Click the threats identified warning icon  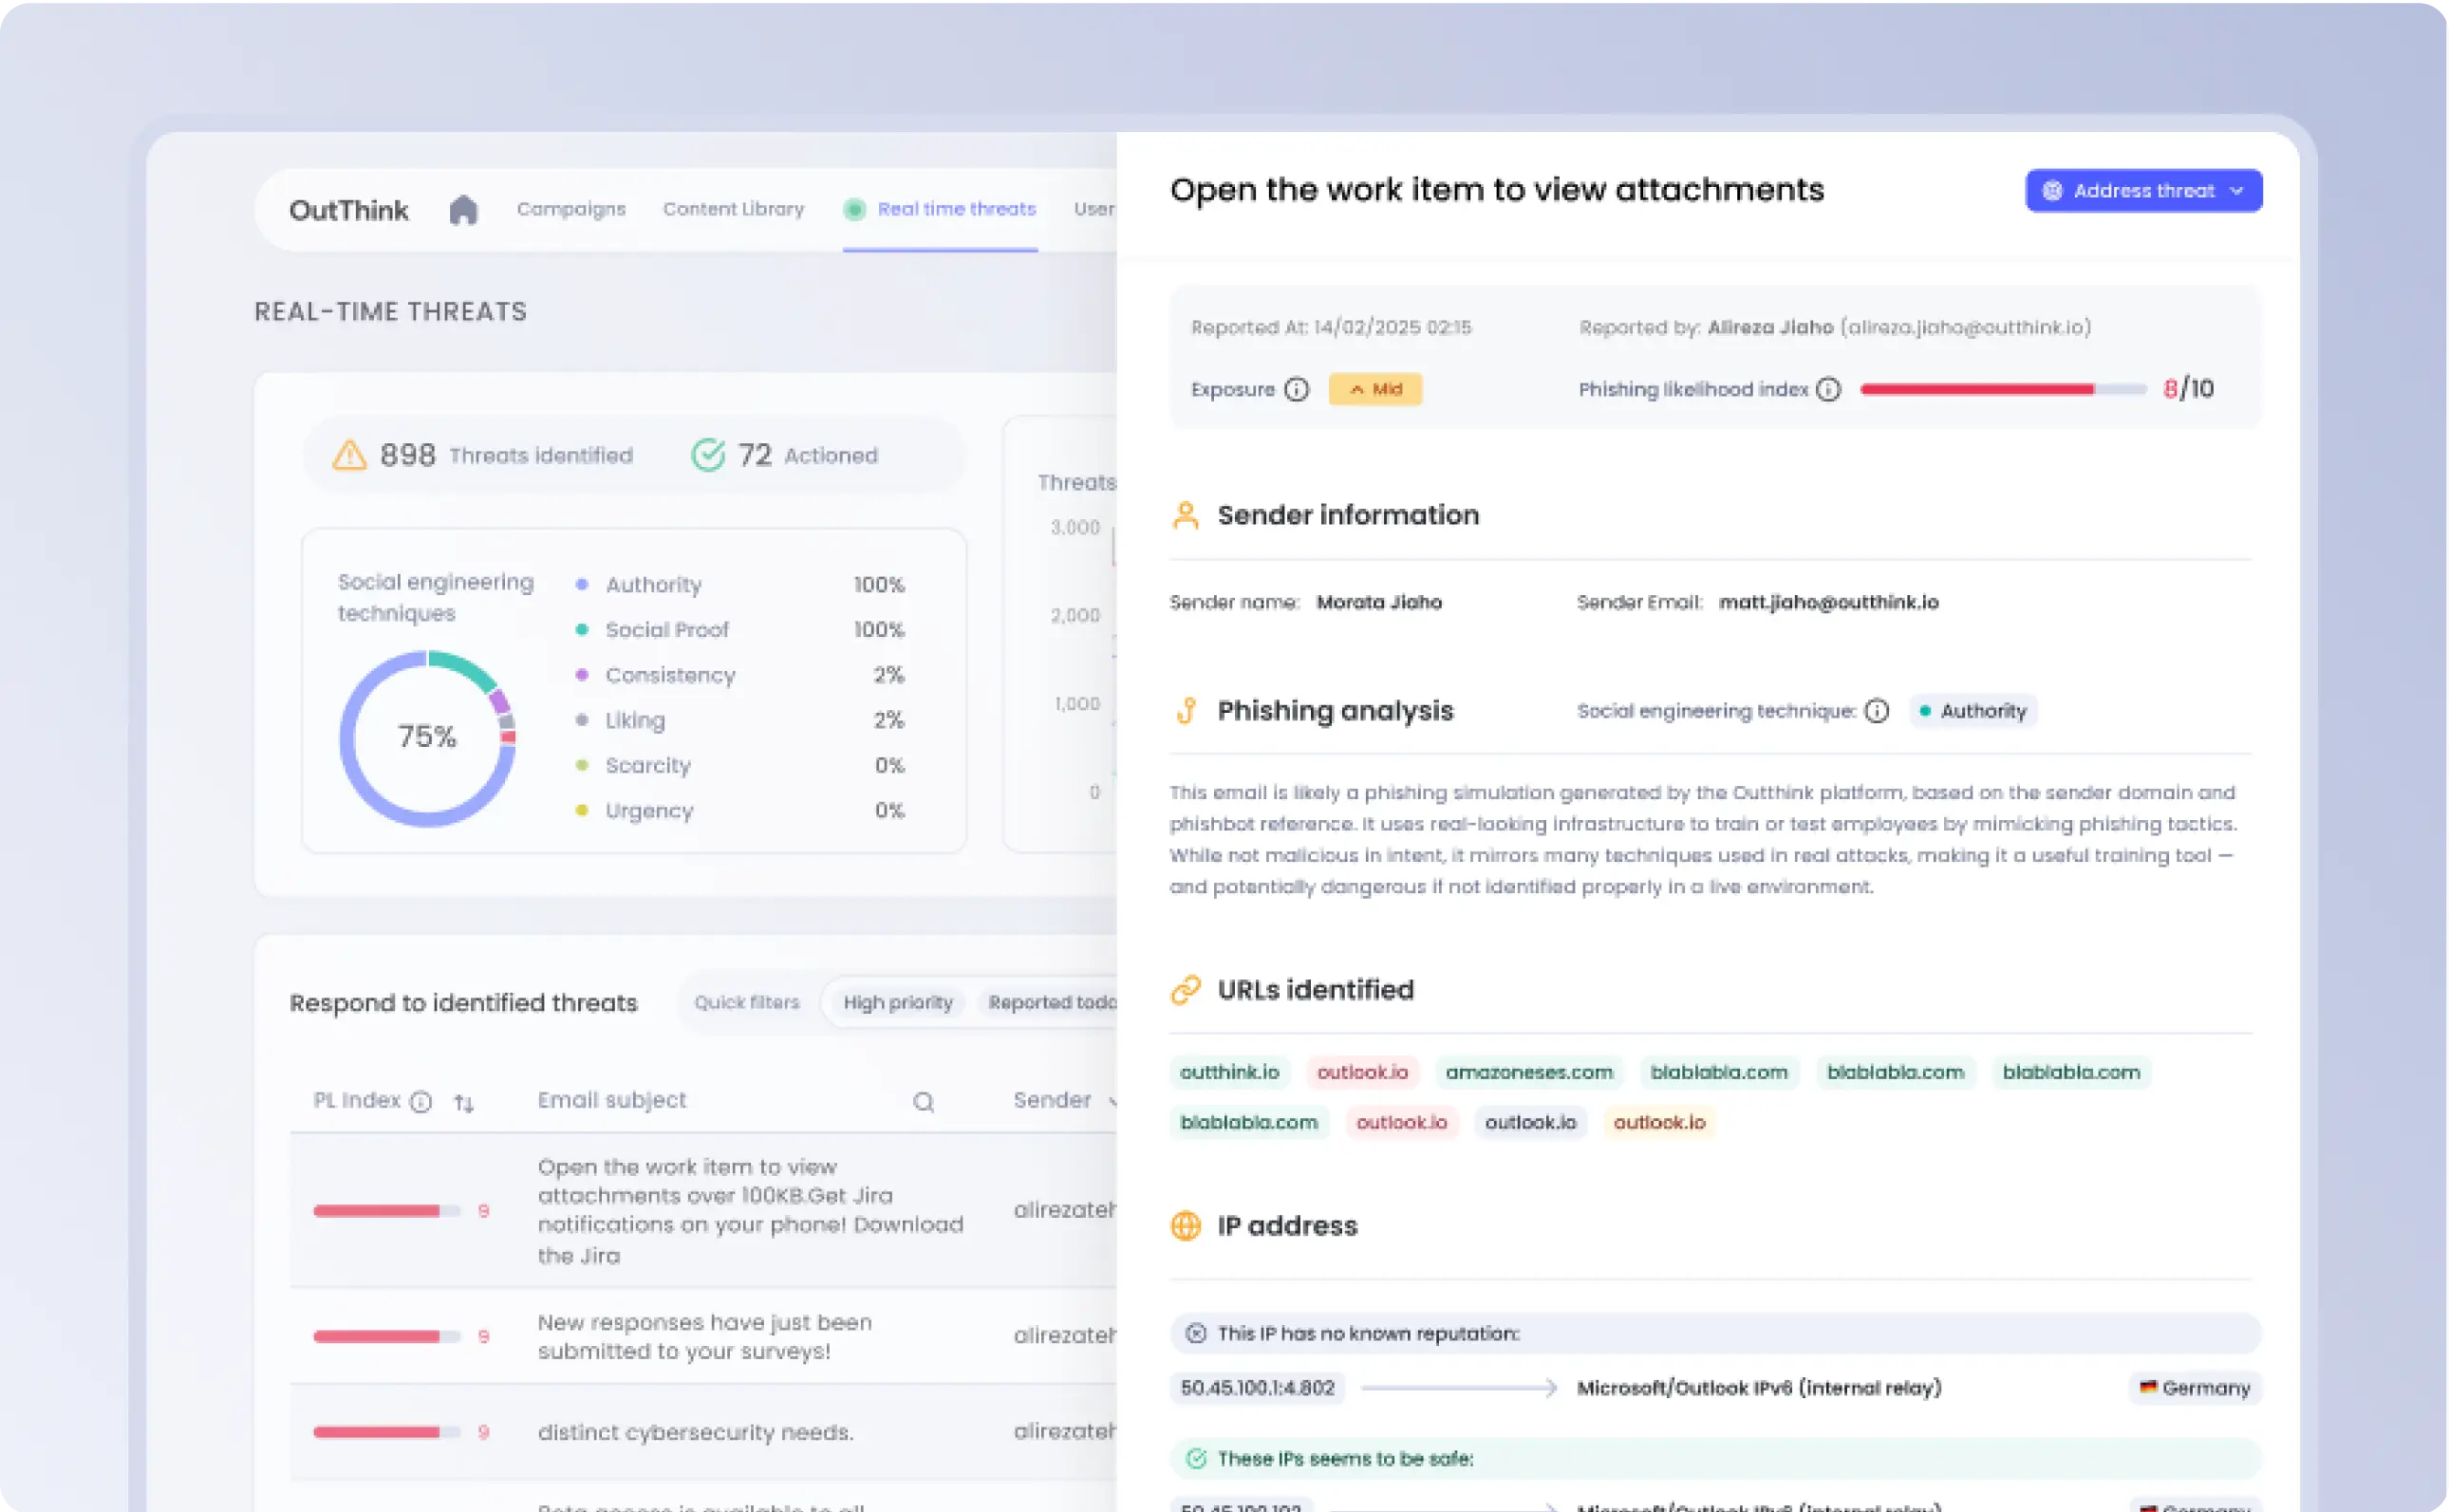point(349,455)
